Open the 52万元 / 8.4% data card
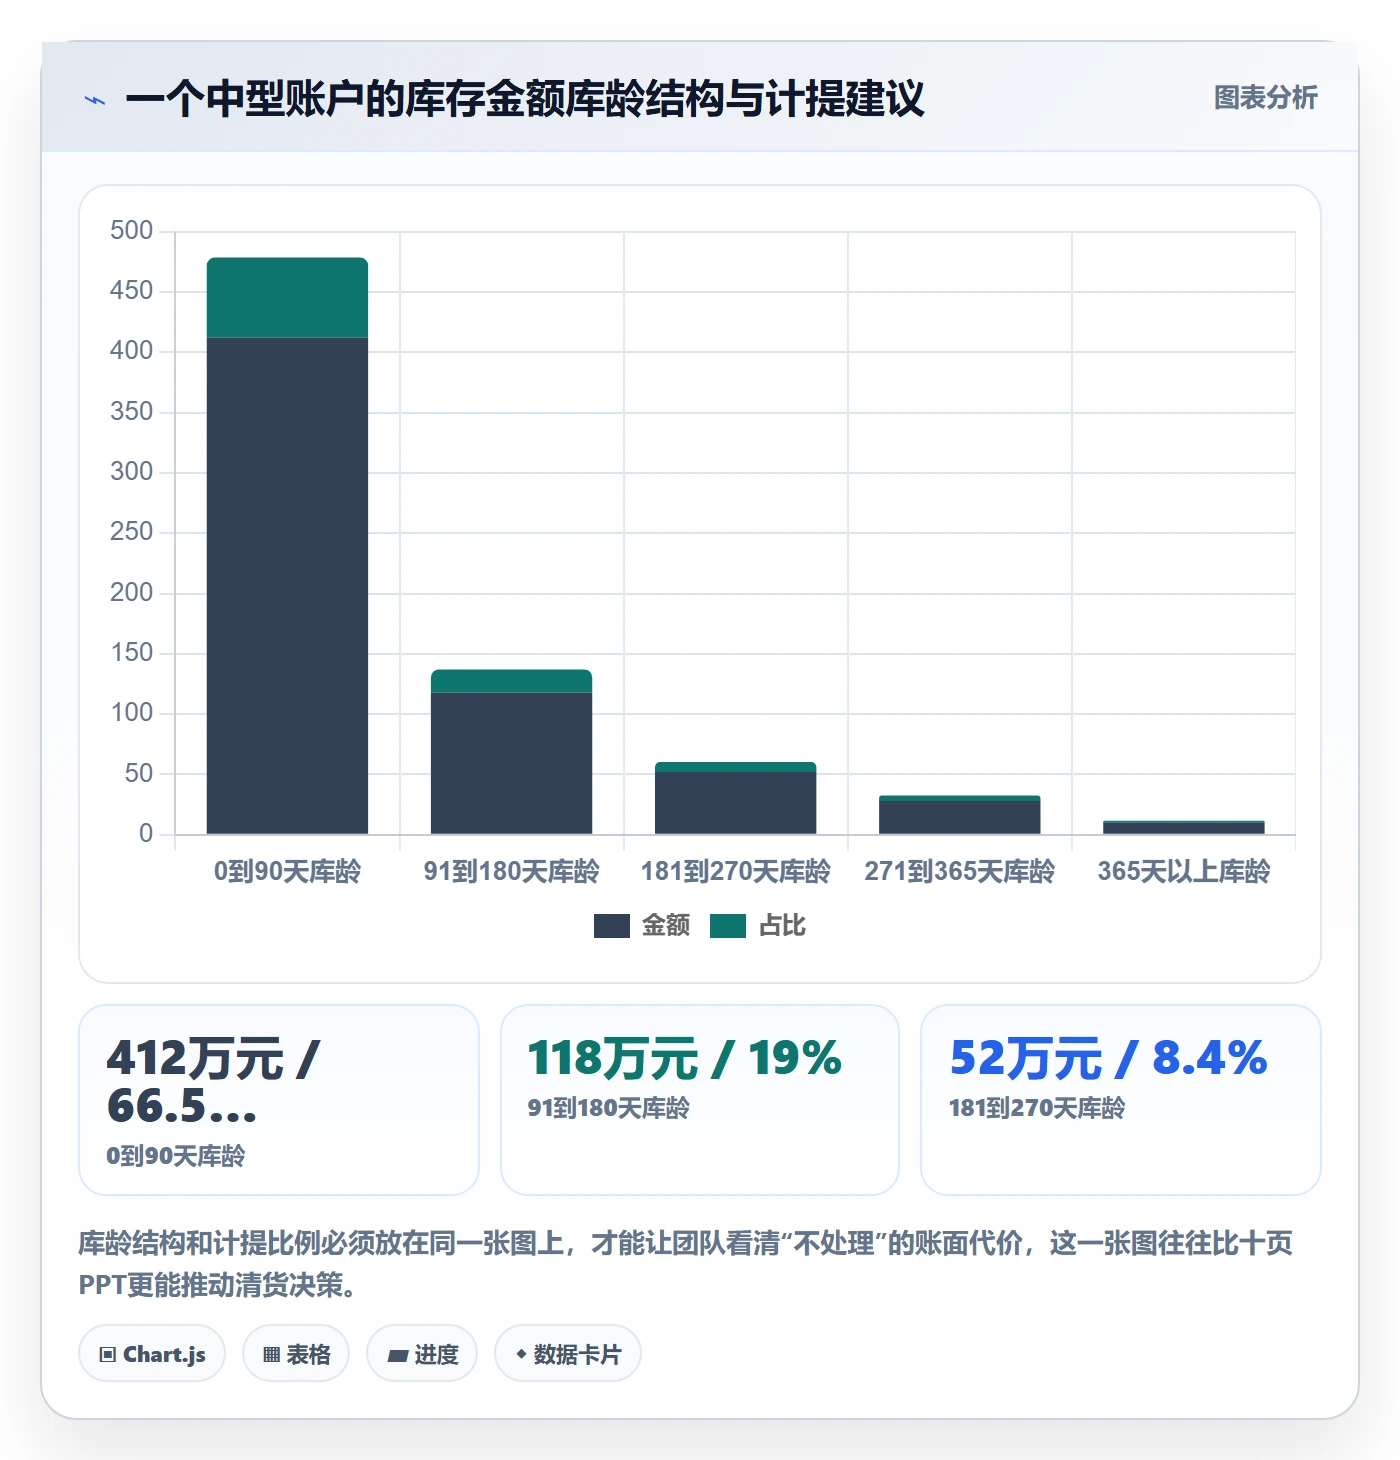This screenshot has height=1460, width=1400. (1121, 1100)
